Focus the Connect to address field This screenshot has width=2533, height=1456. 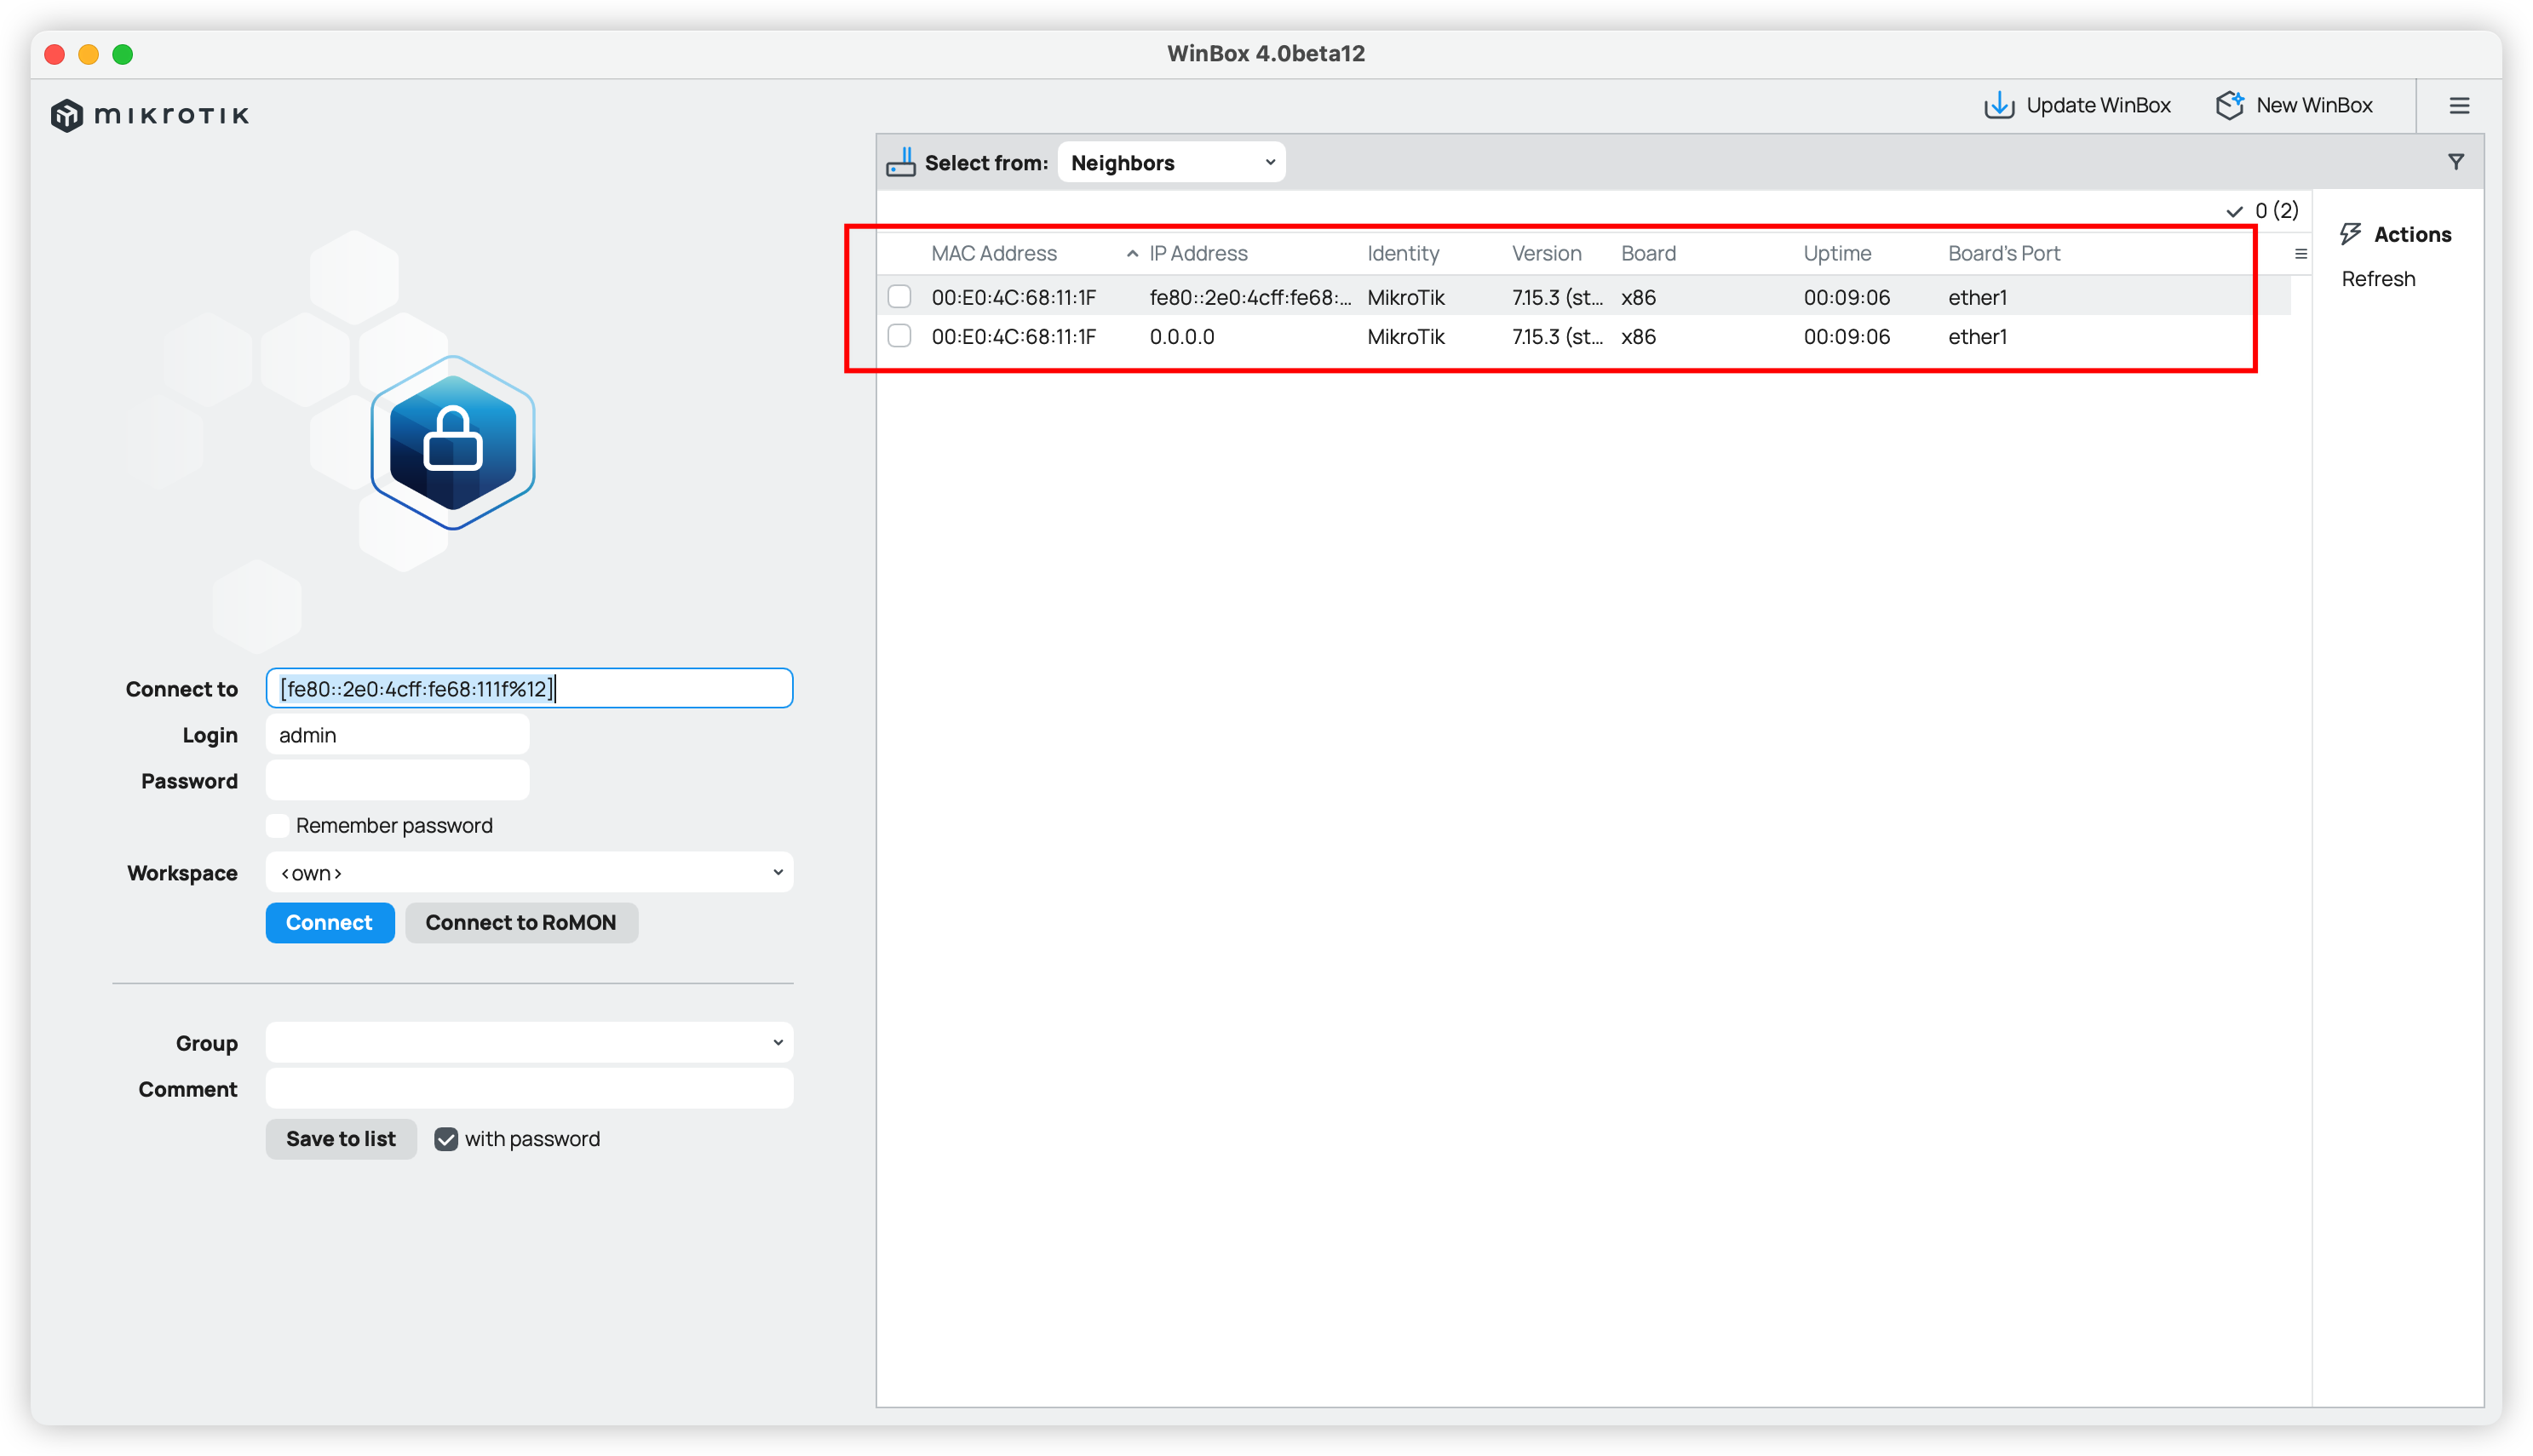click(529, 688)
